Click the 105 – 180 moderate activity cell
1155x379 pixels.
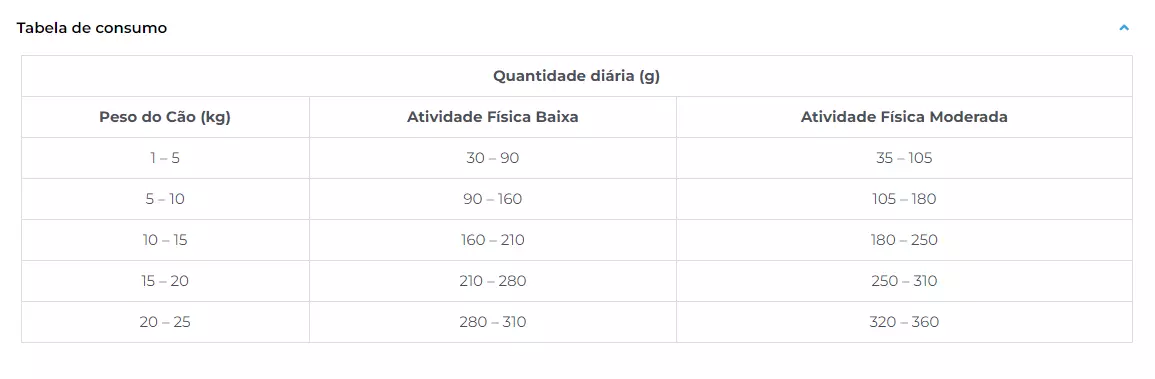tap(905, 199)
